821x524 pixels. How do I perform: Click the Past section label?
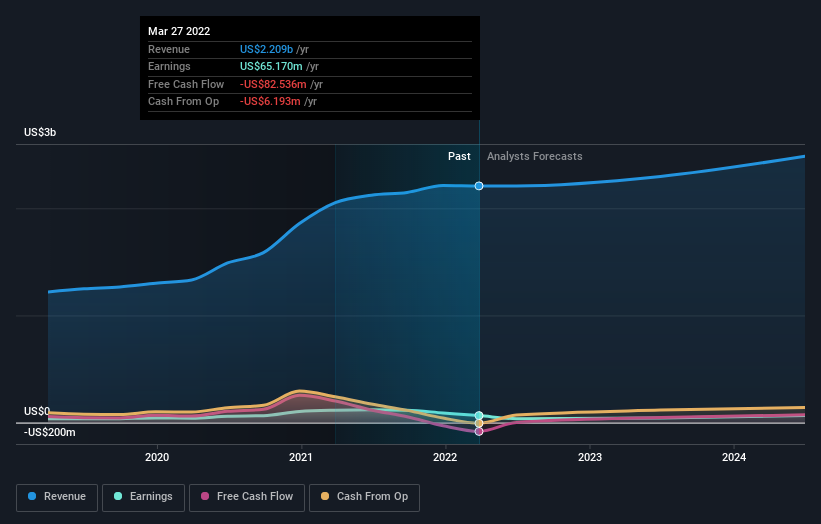[x=459, y=157]
